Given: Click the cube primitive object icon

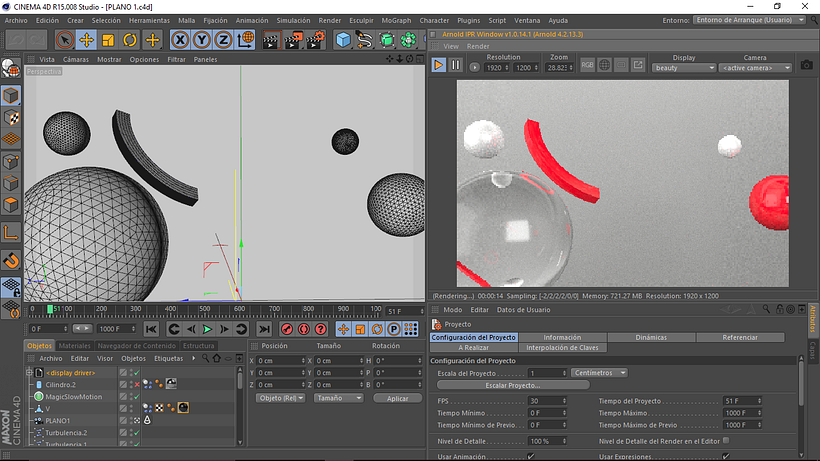Looking at the screenshot, I should (x=343, y=40).
